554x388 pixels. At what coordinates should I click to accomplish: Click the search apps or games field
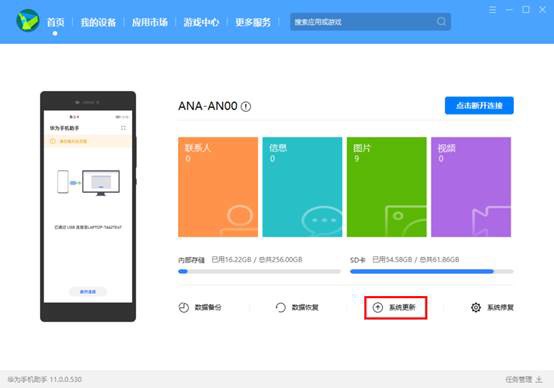[370, 22]
